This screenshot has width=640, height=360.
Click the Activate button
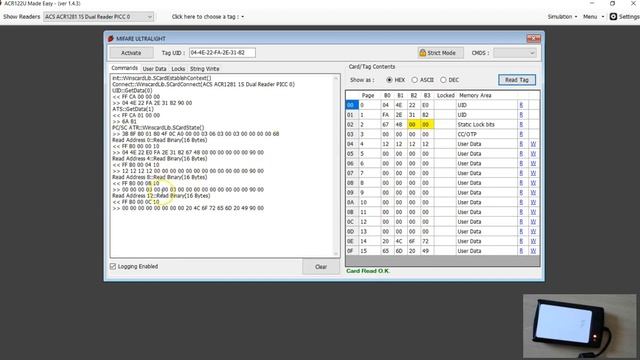131,53
